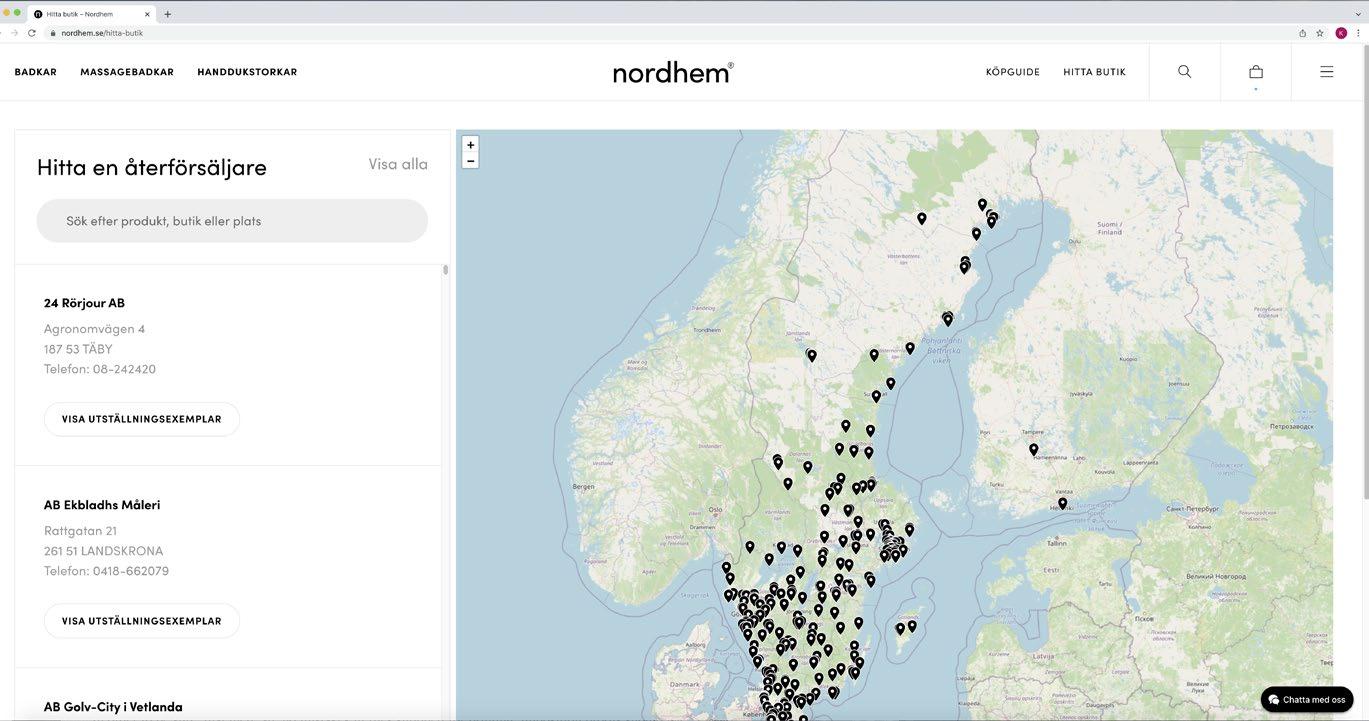Open the MASSAGEBADKAR menu
The image size is (1369, 721).
[x=127, y=72]
